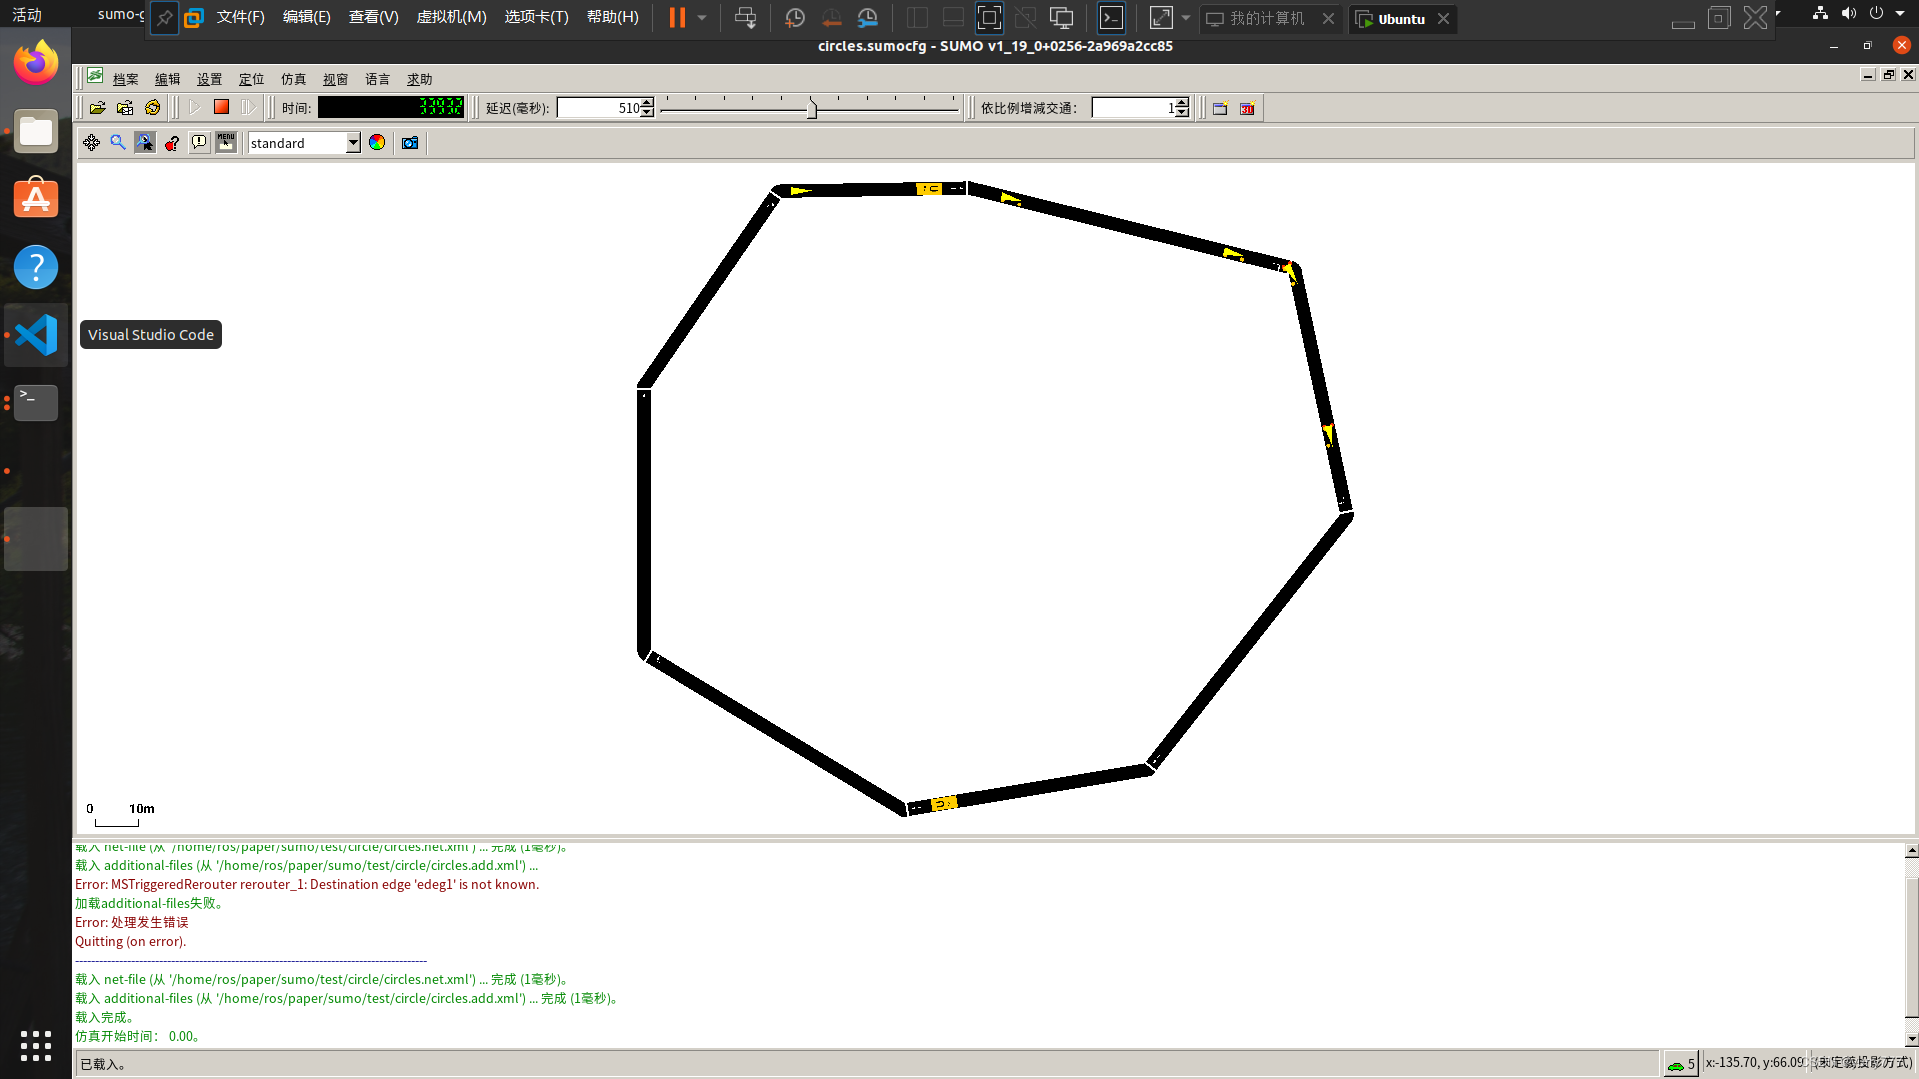
Task: Open VMware 选项卡(T) menu
Action: coord(537,17)
